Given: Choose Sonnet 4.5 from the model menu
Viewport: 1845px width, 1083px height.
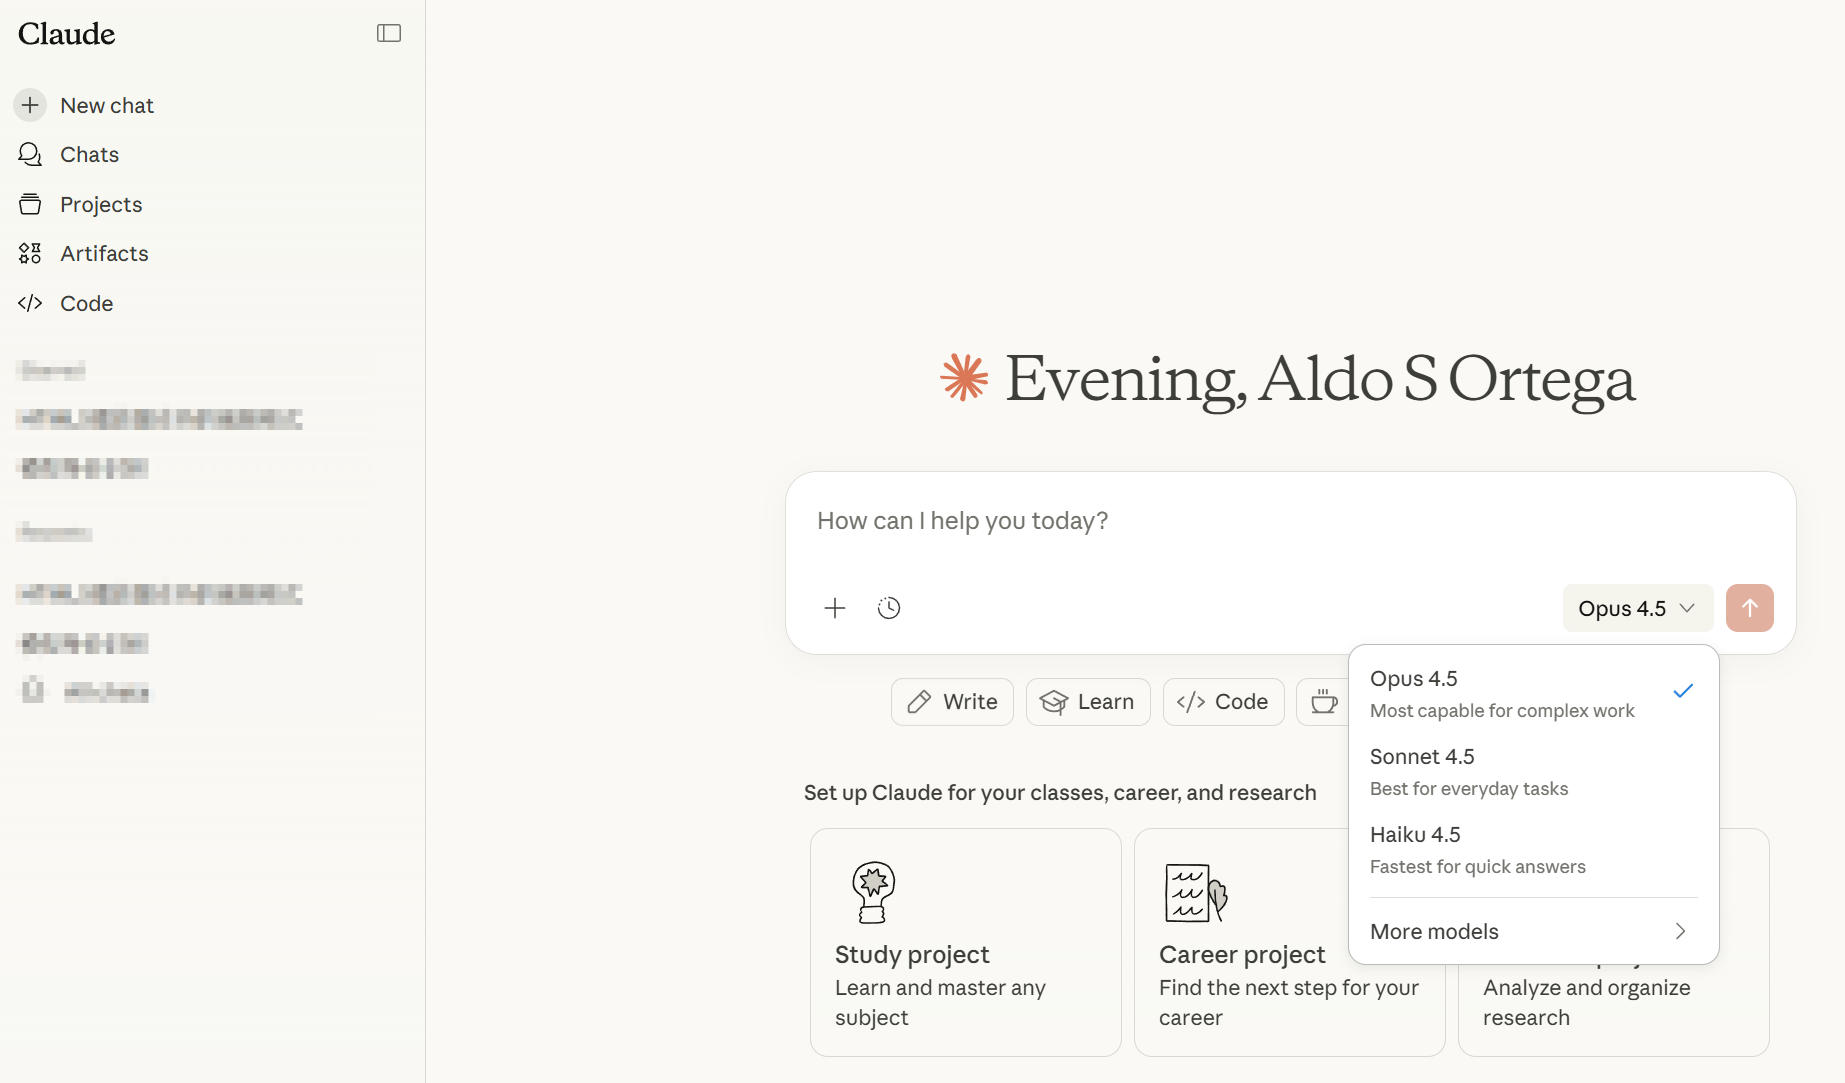Looking at the screenshot, I should tap(1533, 771).
